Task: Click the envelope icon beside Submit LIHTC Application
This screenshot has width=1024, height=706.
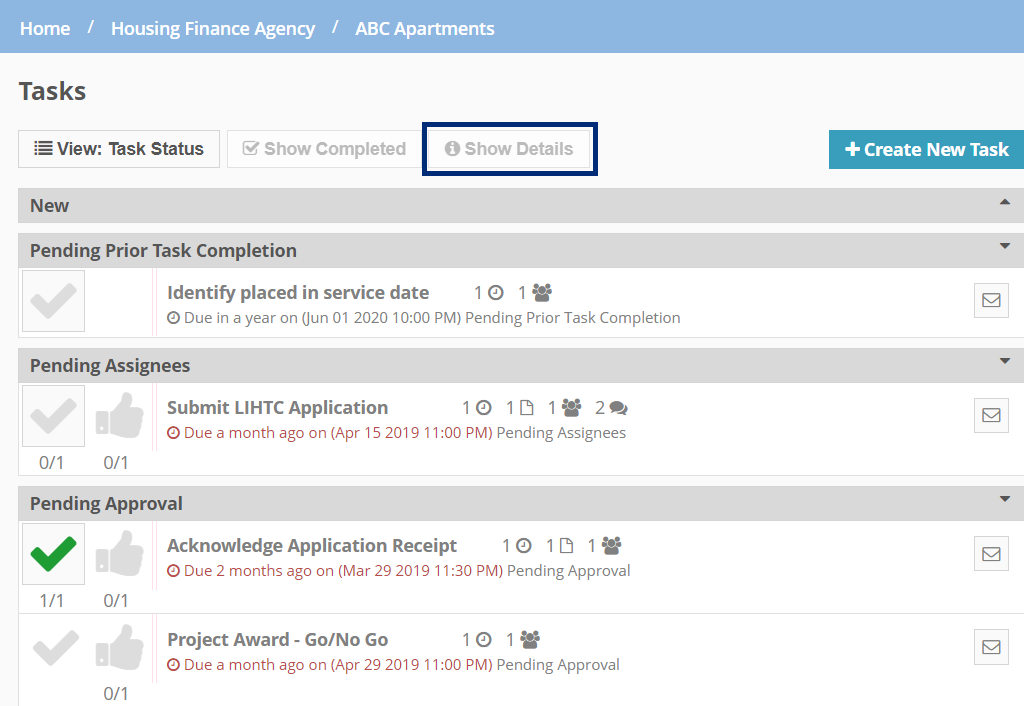Action: pyautogui.click(x=991, y=415)
